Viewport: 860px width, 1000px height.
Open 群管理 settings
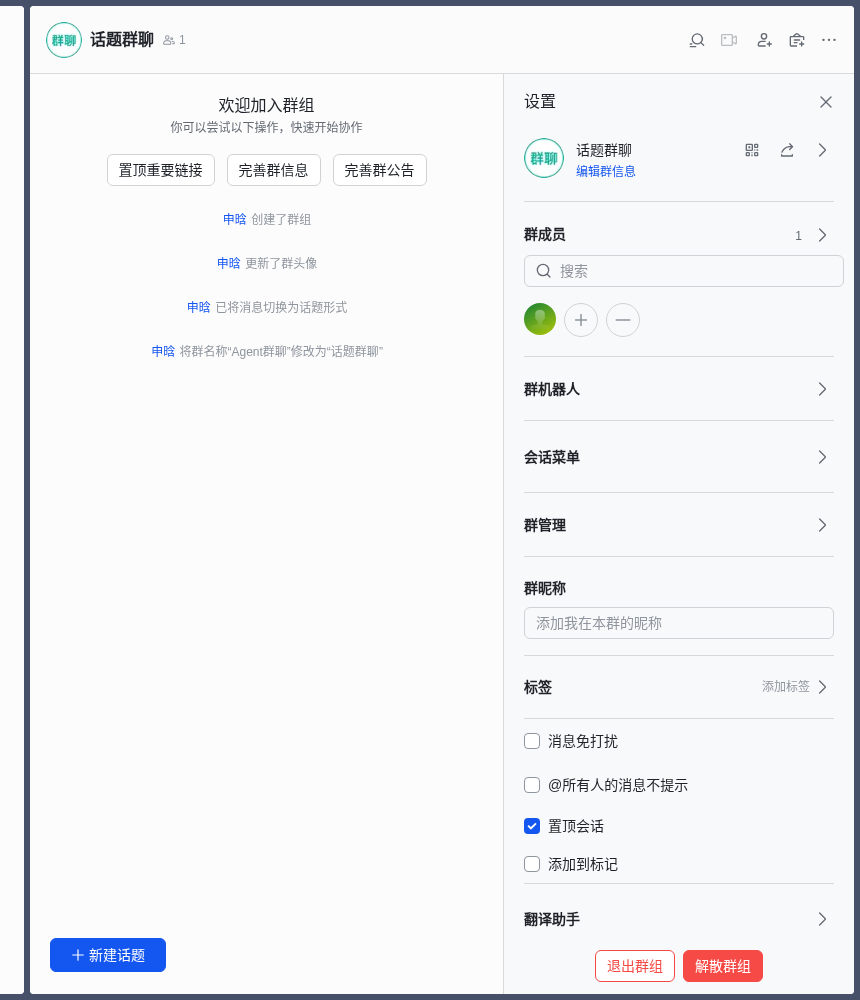pos(679,526)
